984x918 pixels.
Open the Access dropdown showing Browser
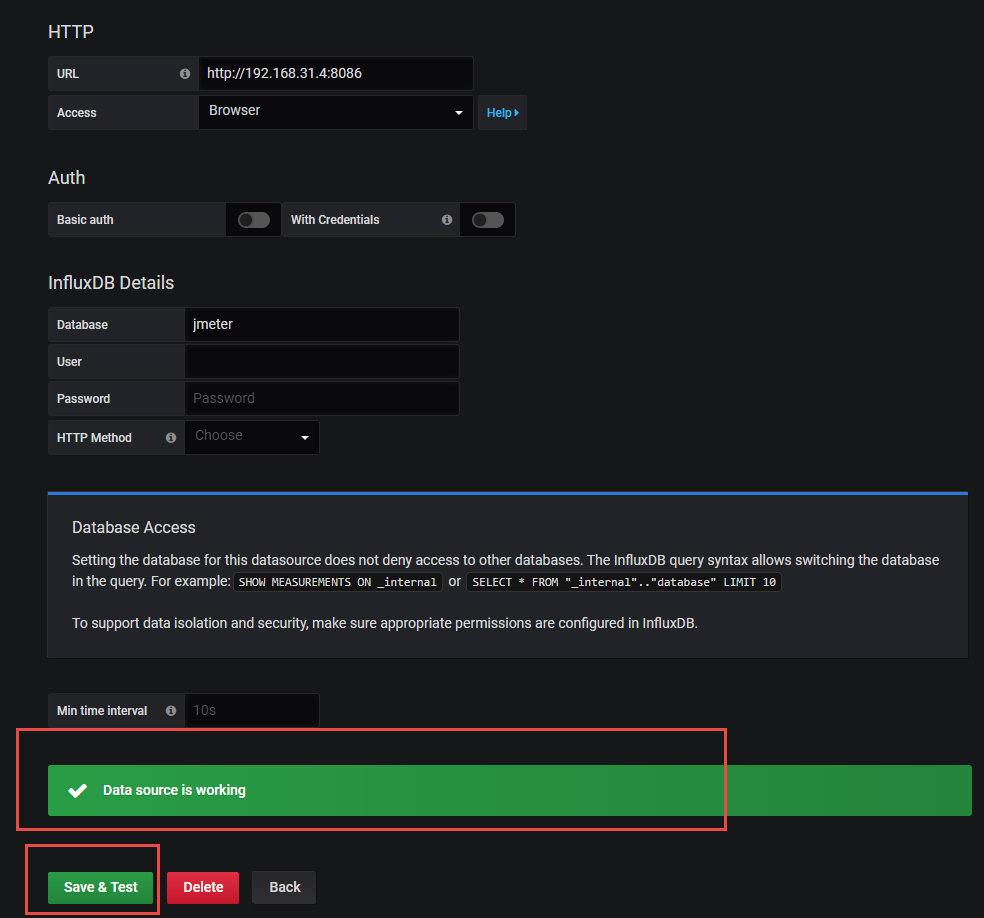(335, 112)
